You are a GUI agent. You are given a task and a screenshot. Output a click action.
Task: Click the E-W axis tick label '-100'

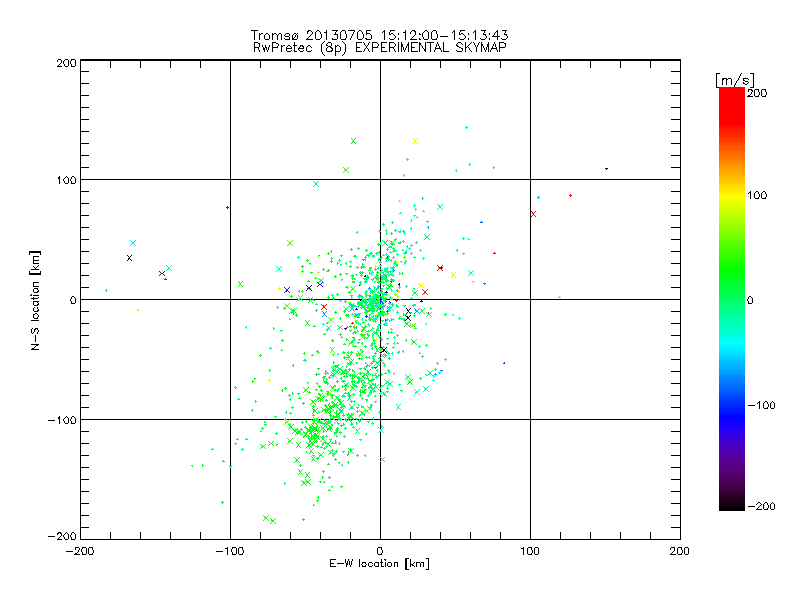tap(230, 551)
